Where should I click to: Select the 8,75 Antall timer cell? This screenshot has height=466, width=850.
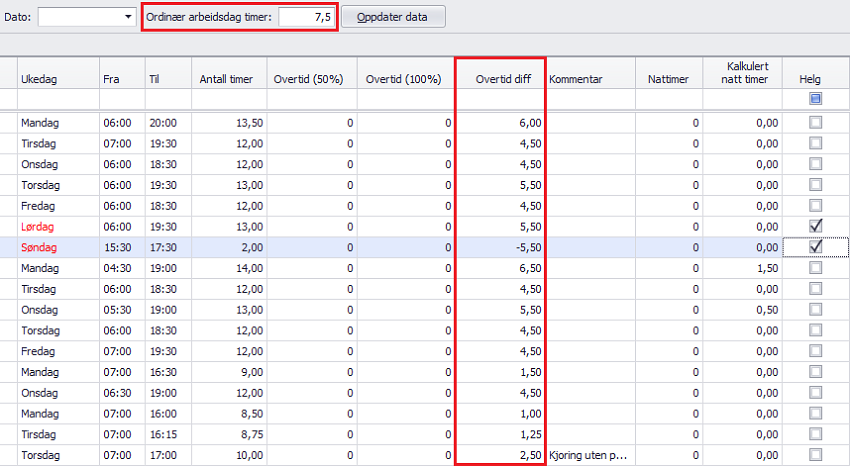[x=228, y=435]
